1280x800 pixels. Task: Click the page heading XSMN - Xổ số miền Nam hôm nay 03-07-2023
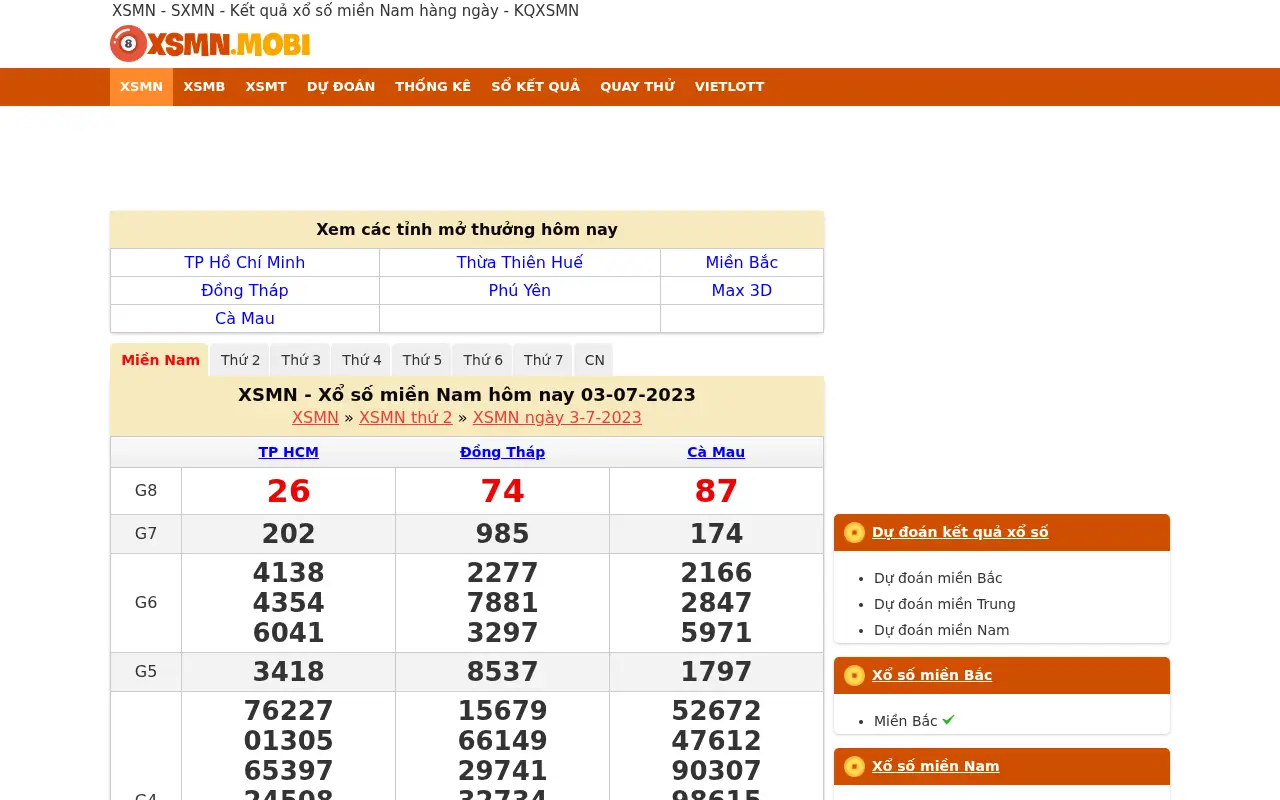467,394
